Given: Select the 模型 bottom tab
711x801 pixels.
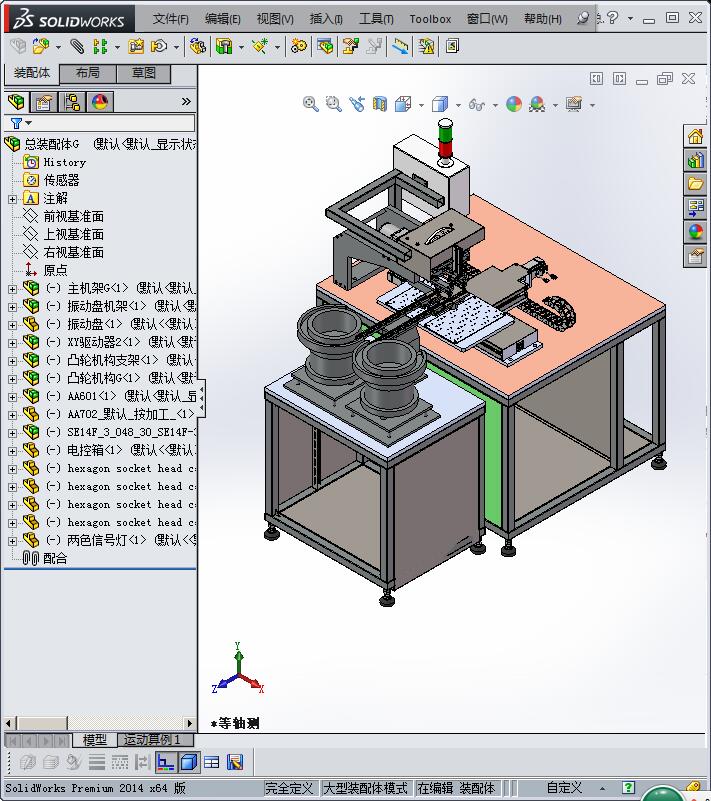Looking at the screenshot, I should click(x=94, y=740).
